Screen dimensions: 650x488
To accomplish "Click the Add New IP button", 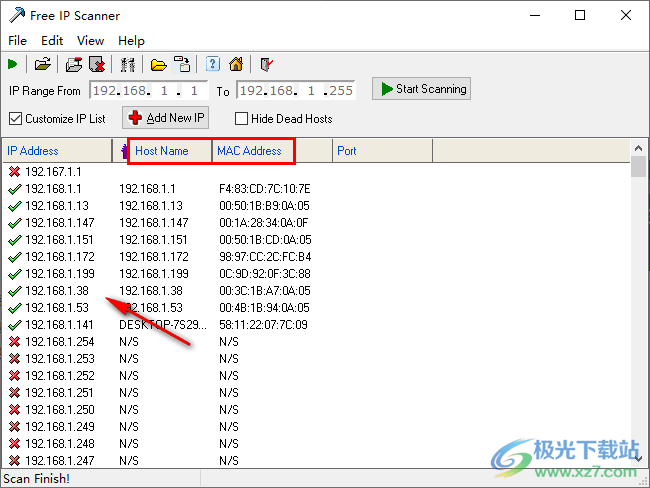I will [x=165, y=118].
